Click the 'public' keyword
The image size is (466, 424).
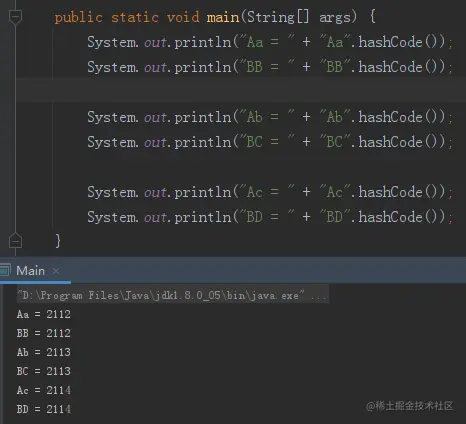pyautogui.click(x=79, y=17)
